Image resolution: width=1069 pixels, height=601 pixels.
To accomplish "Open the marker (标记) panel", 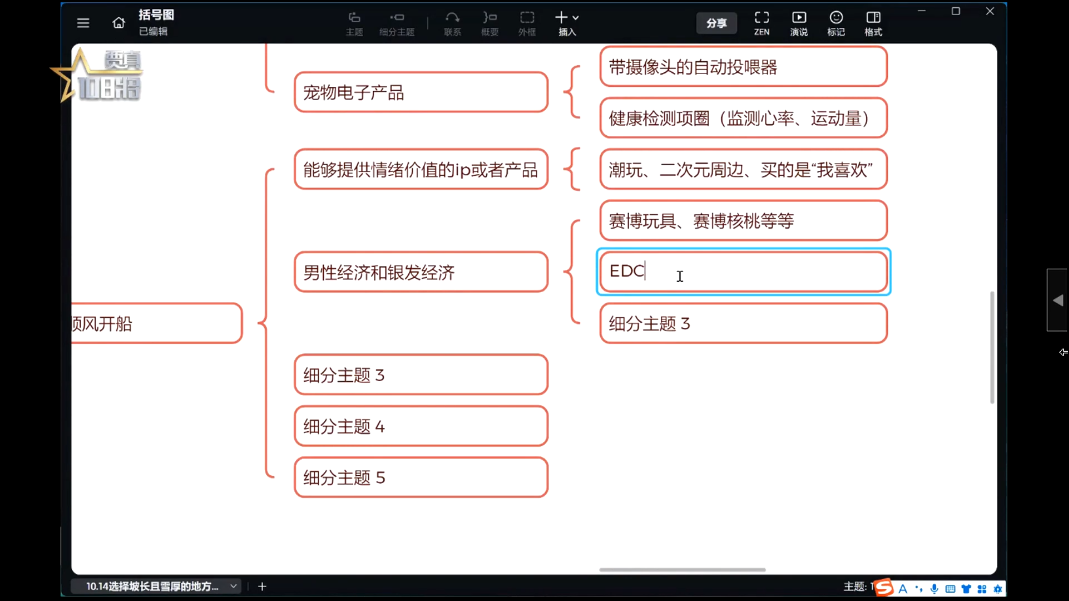I will 836,23.
